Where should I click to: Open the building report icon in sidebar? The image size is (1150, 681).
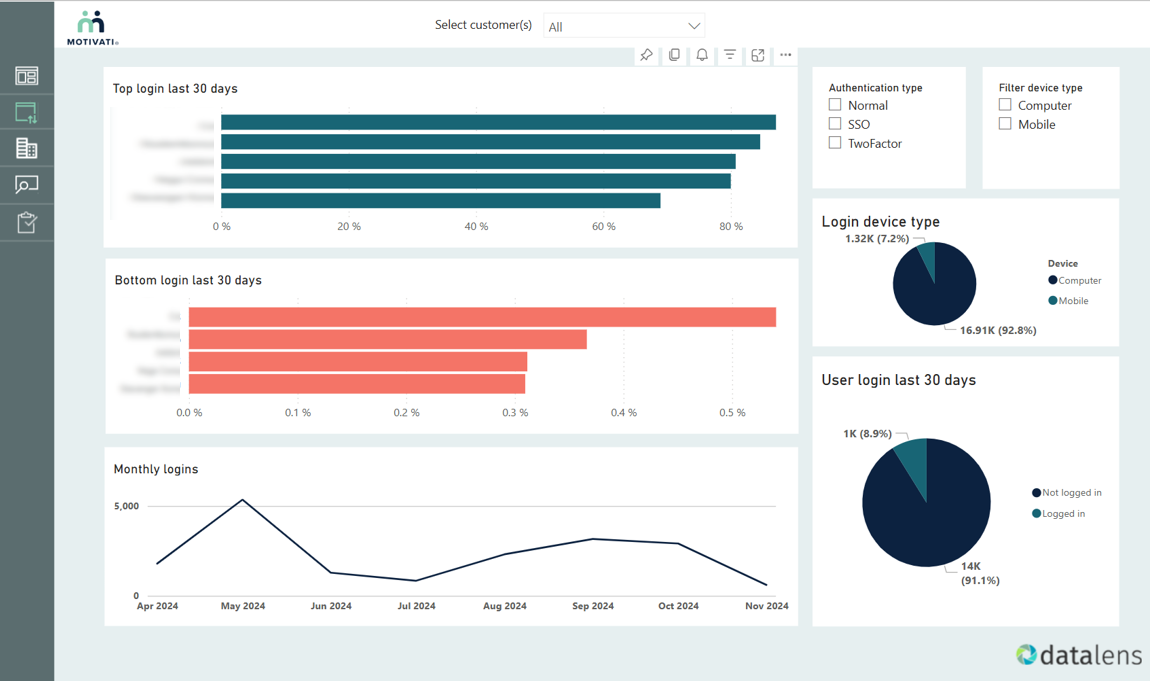tap(27, 149)
